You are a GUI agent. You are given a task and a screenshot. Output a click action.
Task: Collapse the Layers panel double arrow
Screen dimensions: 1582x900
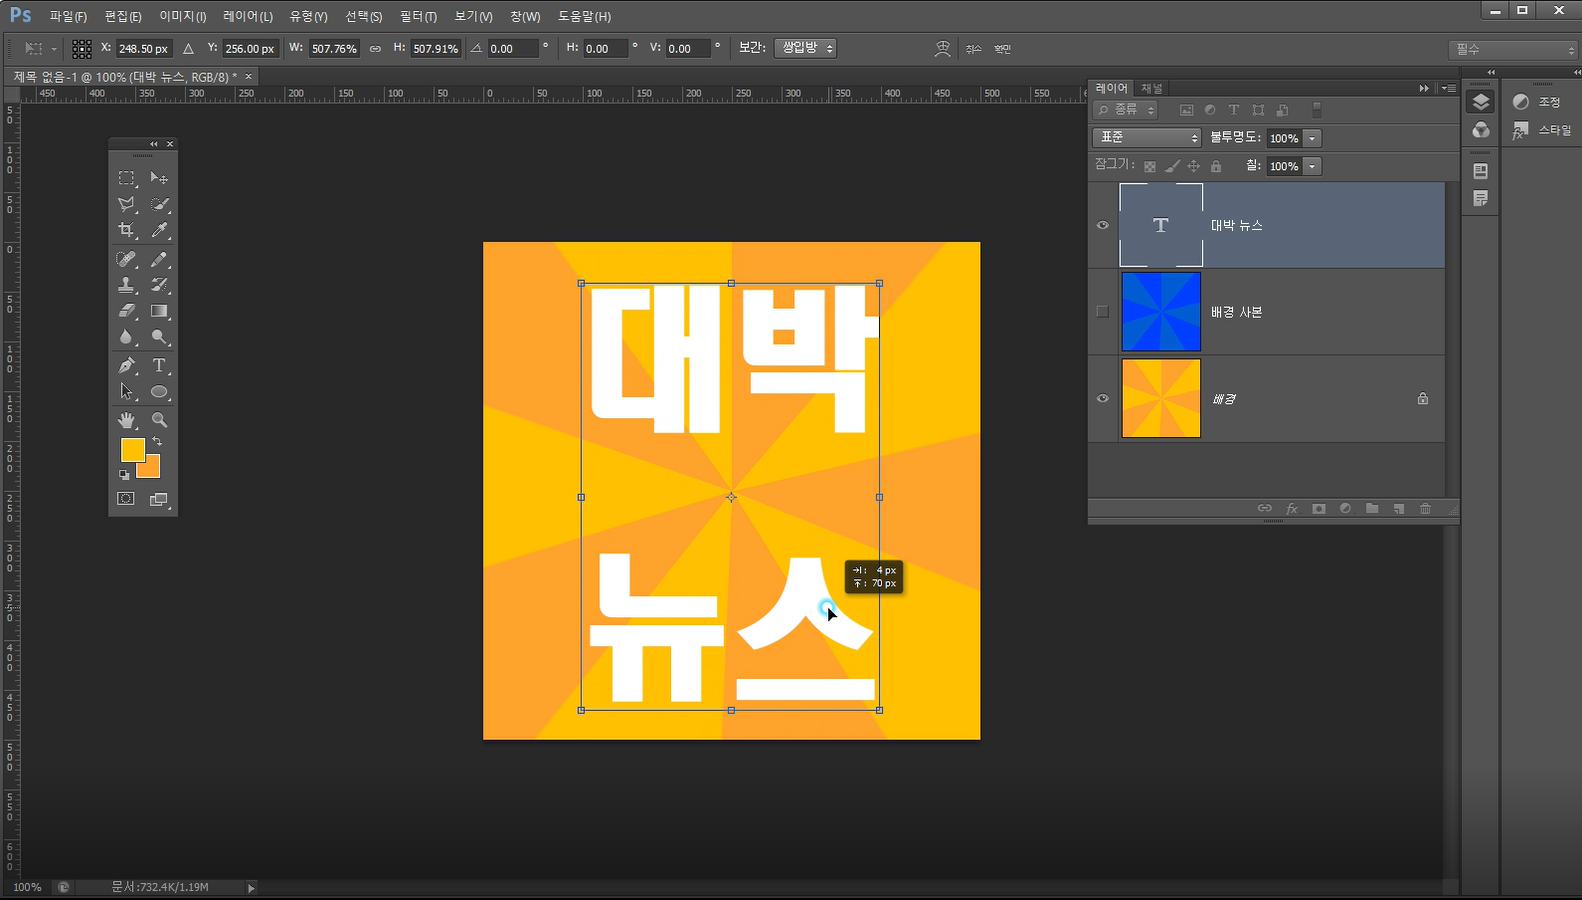point(1424,88)
